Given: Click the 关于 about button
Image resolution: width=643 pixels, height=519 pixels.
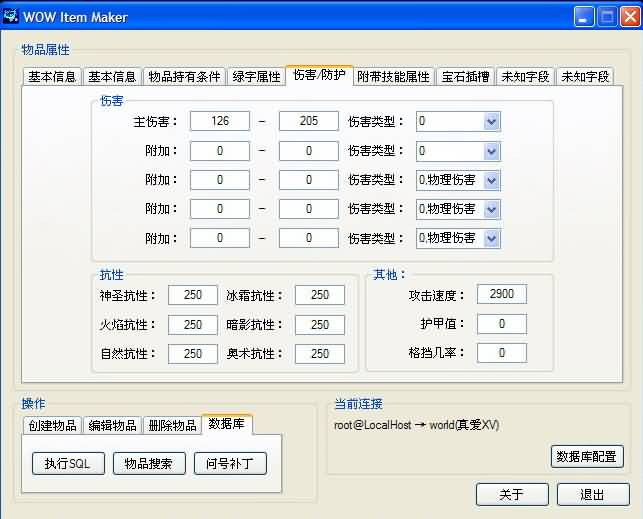Looking at the screenshot, I should (512, 494).
